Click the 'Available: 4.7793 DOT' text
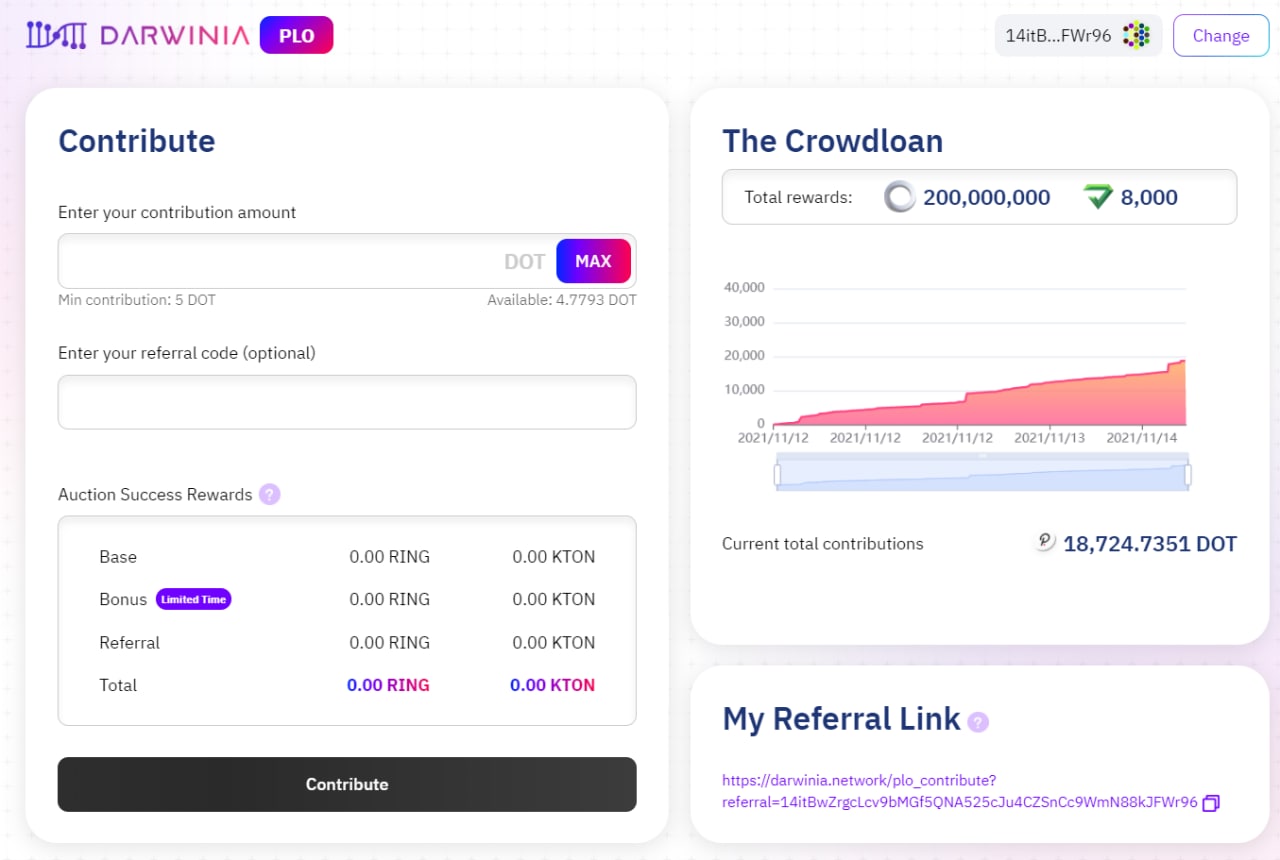Image resolution: width=1280 pixels, height=860 pixels. tap(562, 300)
